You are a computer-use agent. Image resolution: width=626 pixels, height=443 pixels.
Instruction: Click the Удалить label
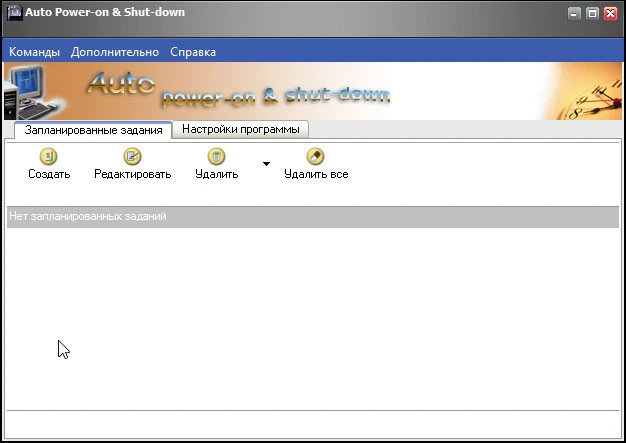pyautogui.click(x=216, y=174)
